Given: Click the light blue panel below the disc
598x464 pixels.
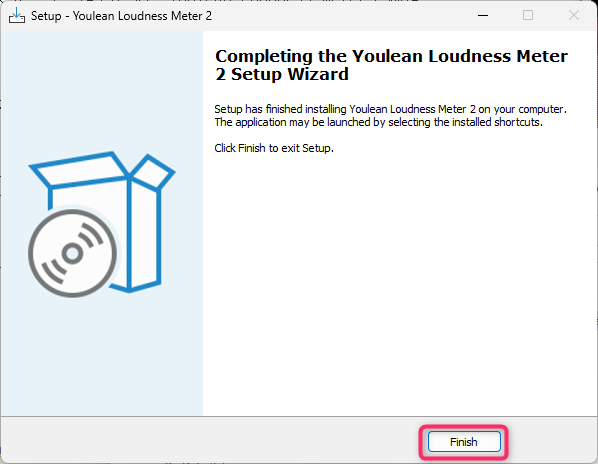Looking at the screenshot, I should [101, 356].
